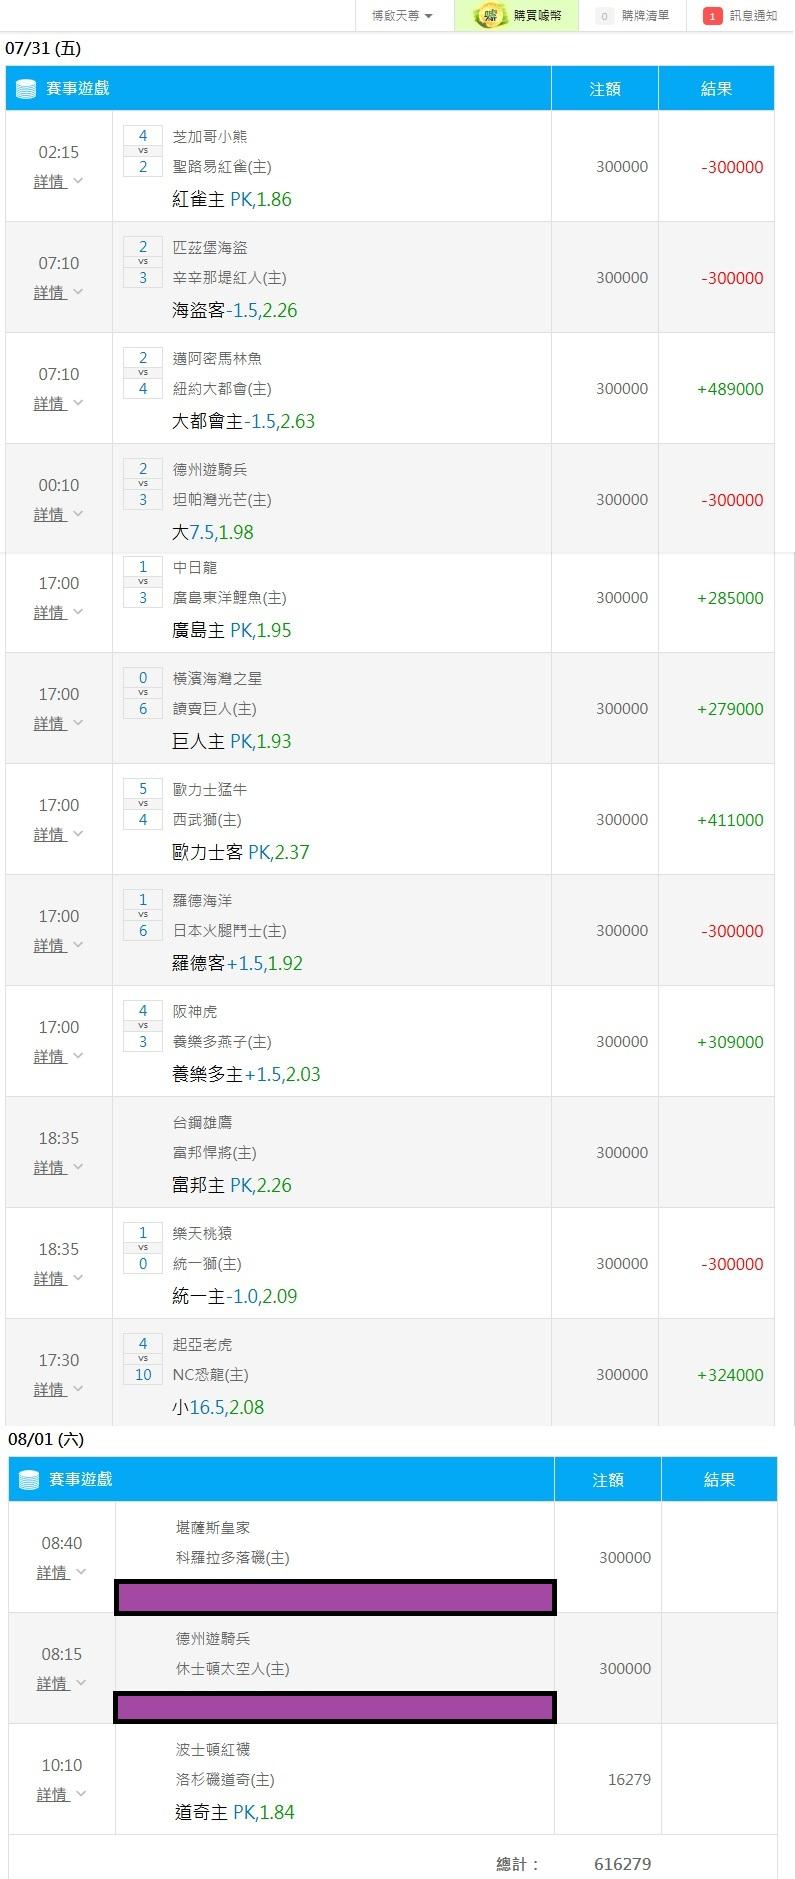
Task: Expand 詳情 for the 02:15 芝加哥小熊 game
Action: [59, 181]
